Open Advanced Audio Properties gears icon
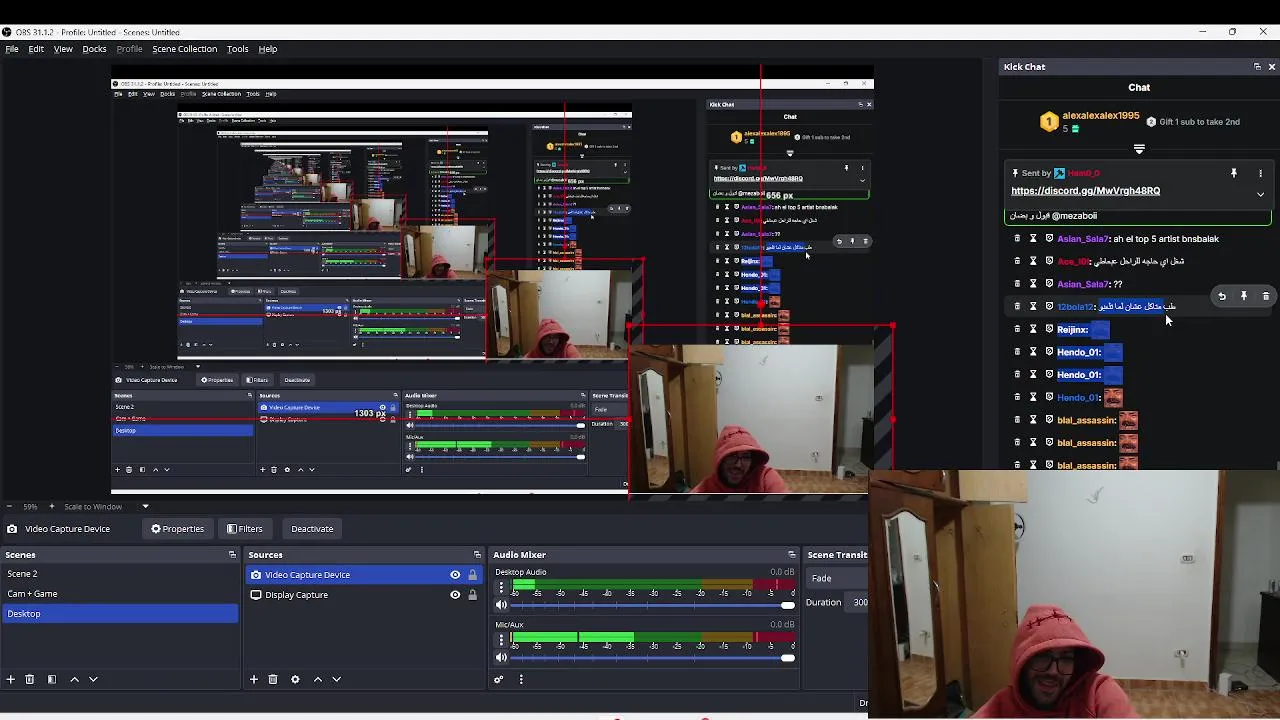Screen dimensions: 1280x720 [498, 679]
